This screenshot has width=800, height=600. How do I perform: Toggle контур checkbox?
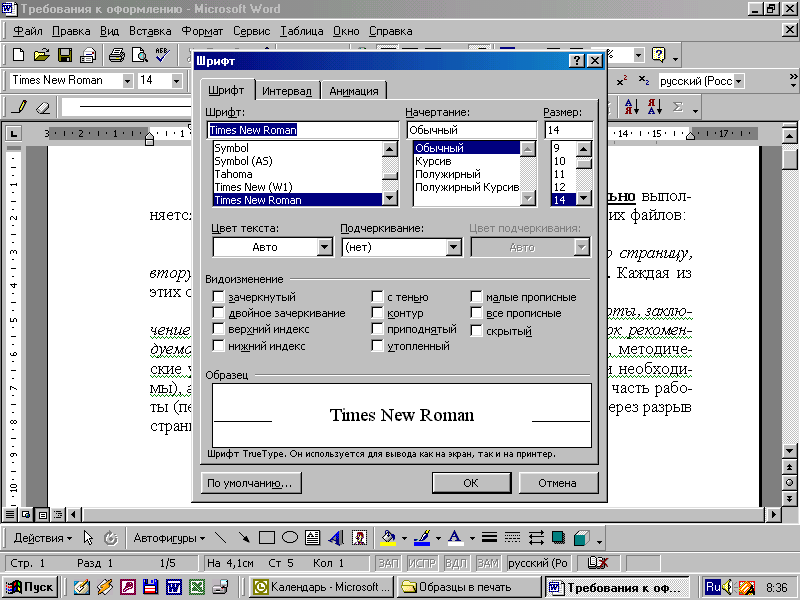click(377, 313)
